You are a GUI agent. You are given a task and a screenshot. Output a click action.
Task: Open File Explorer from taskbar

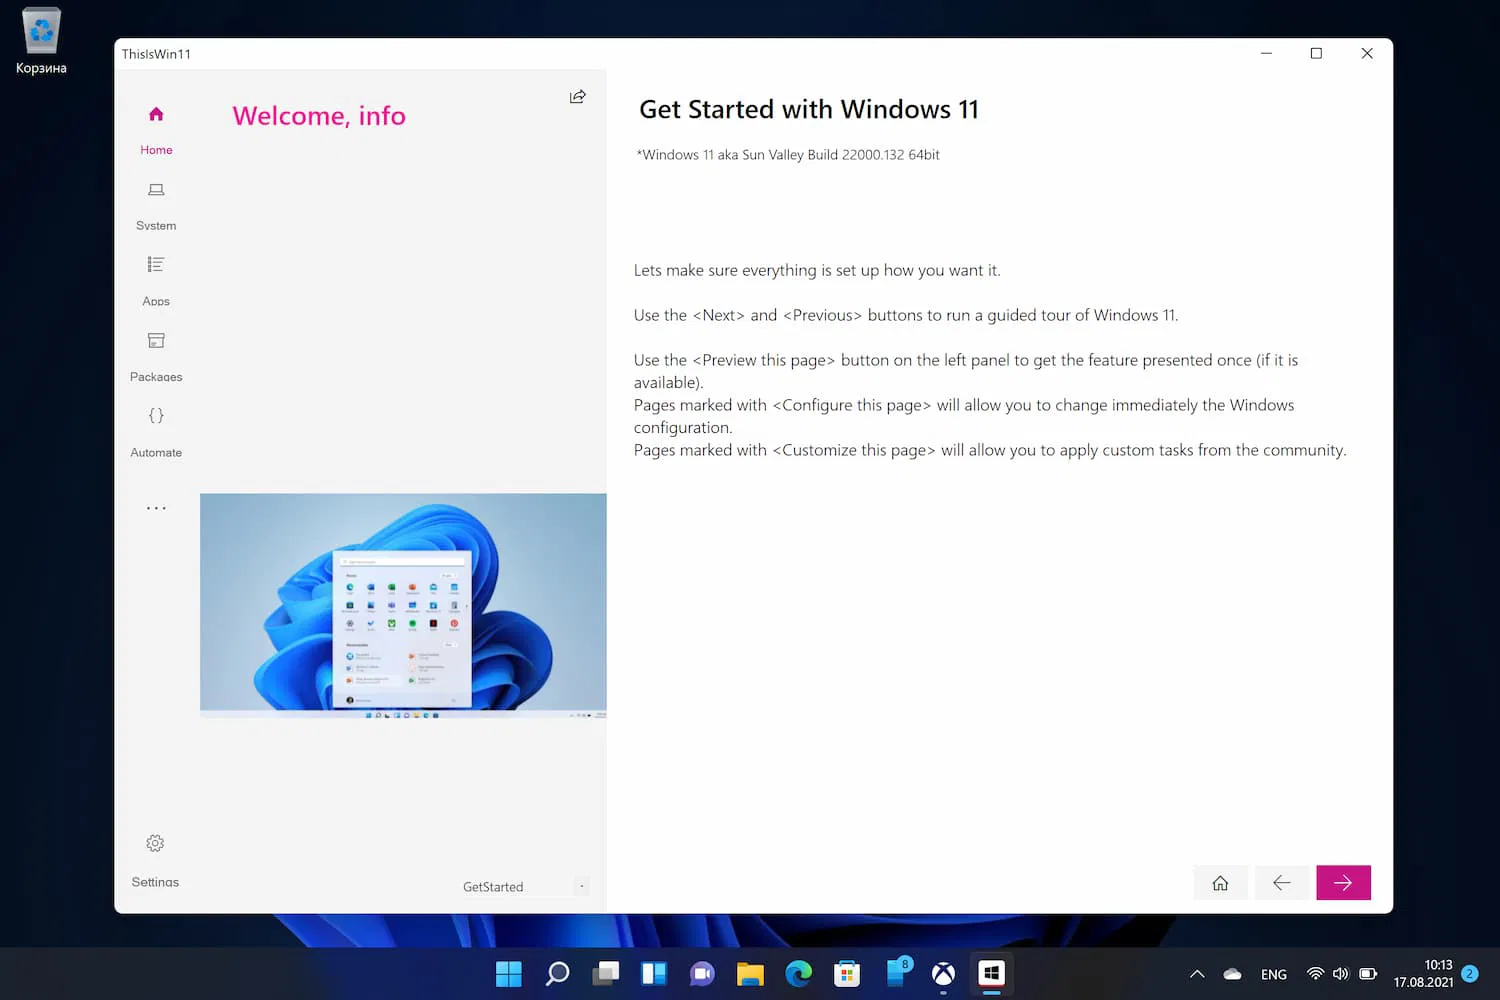(750, 973)
